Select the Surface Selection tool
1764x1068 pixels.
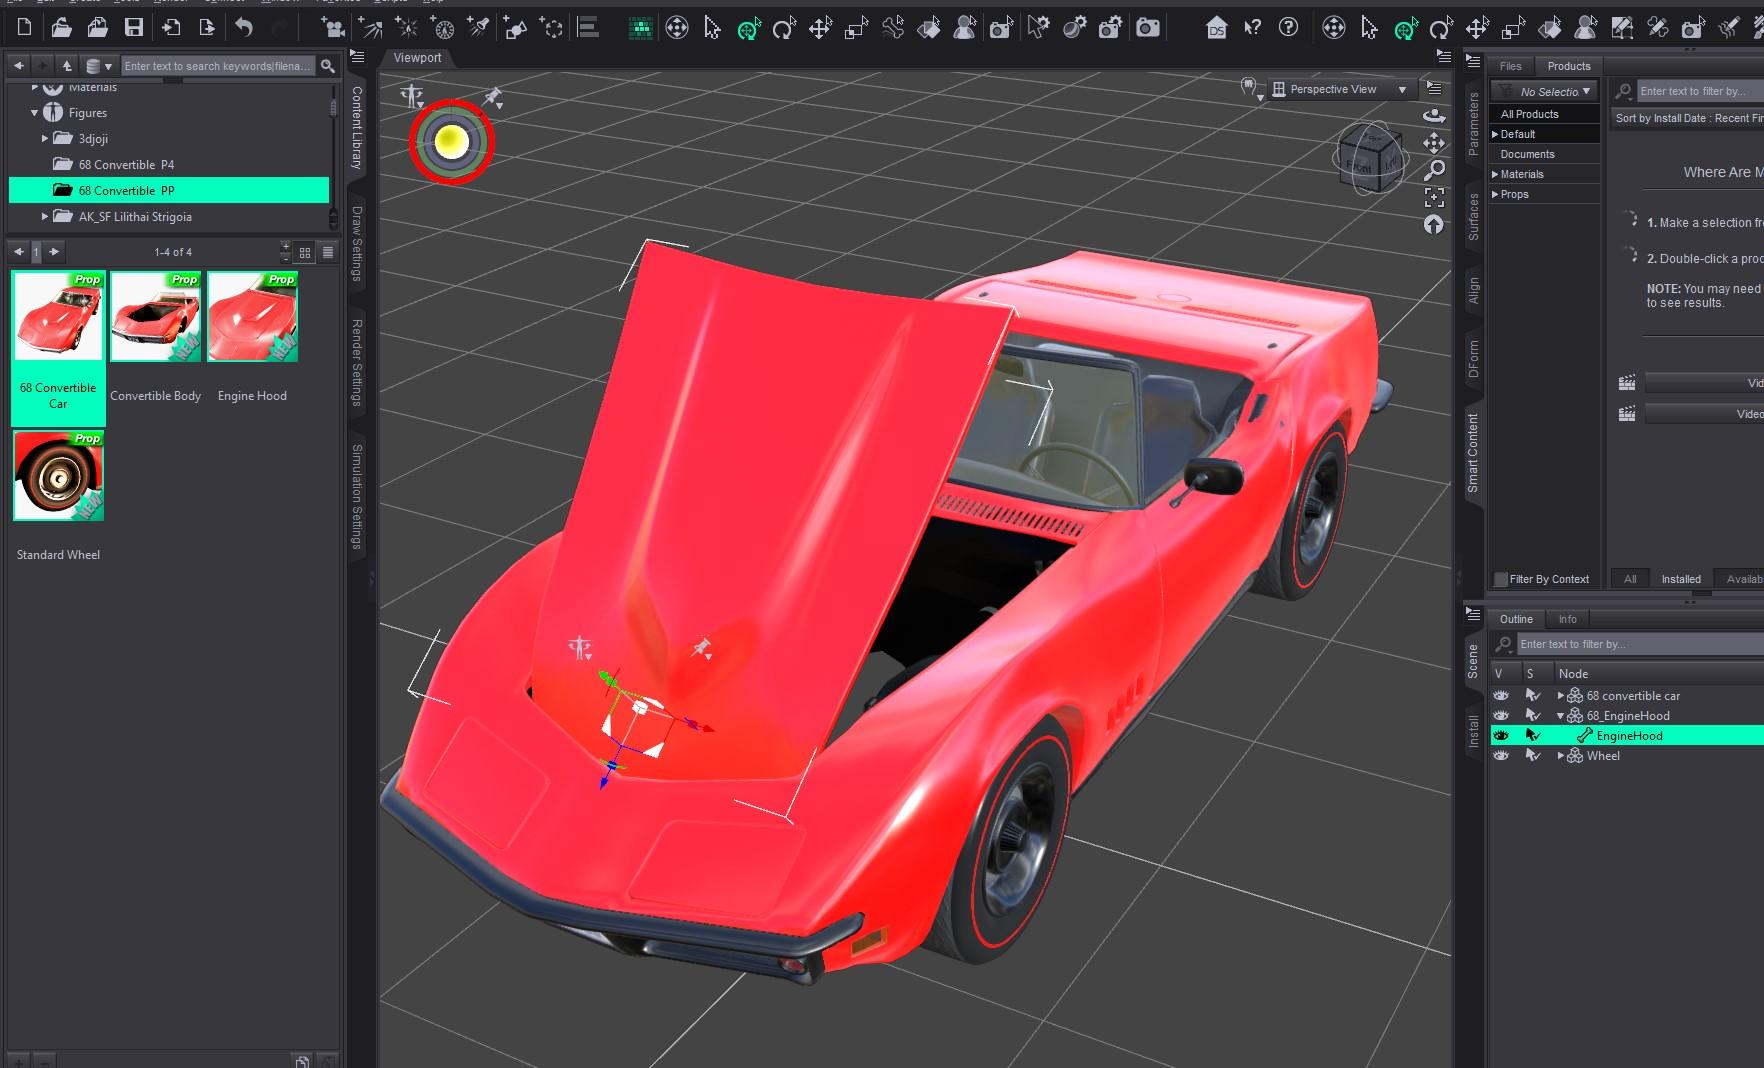click(929, 28)
